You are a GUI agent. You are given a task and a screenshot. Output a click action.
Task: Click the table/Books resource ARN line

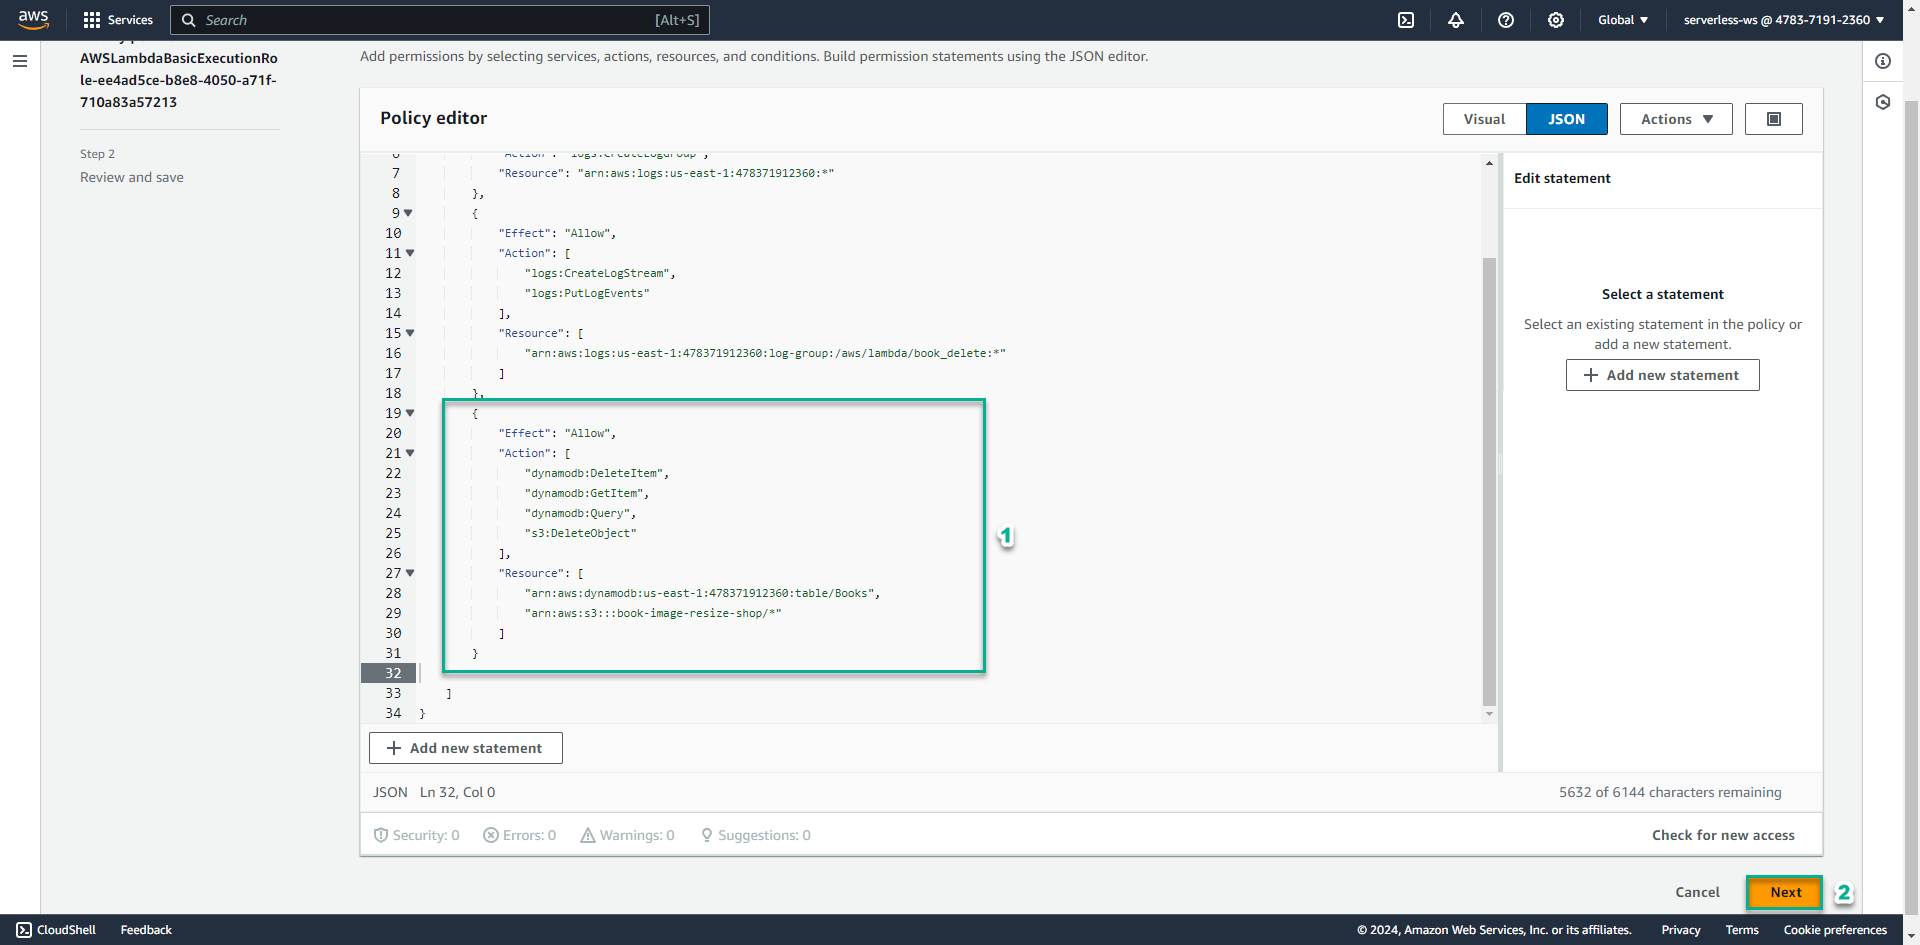(702, 593)
